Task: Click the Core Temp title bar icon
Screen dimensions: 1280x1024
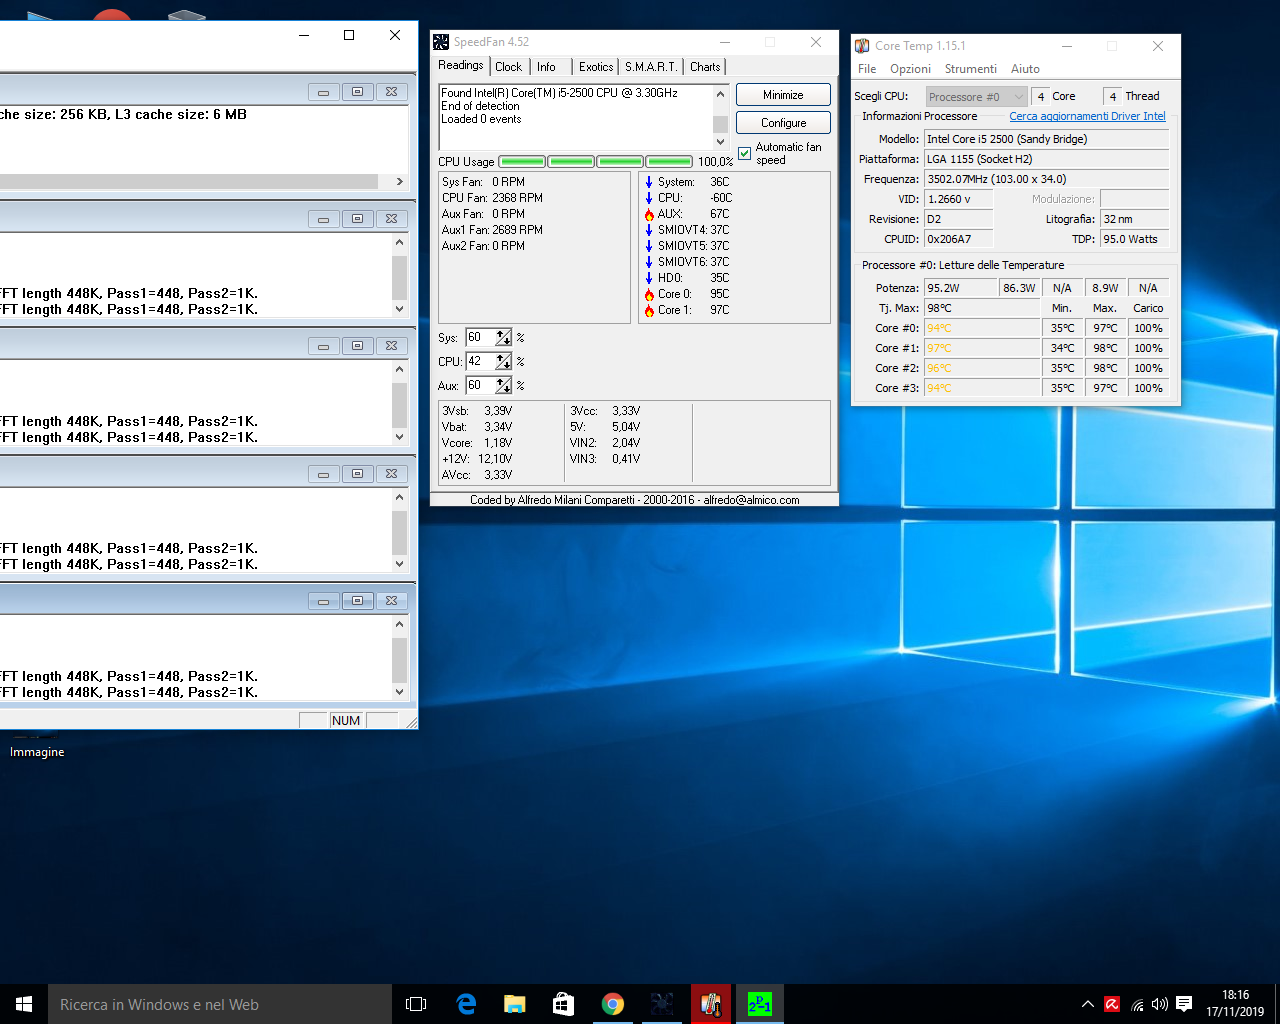Action: (862, 46)
